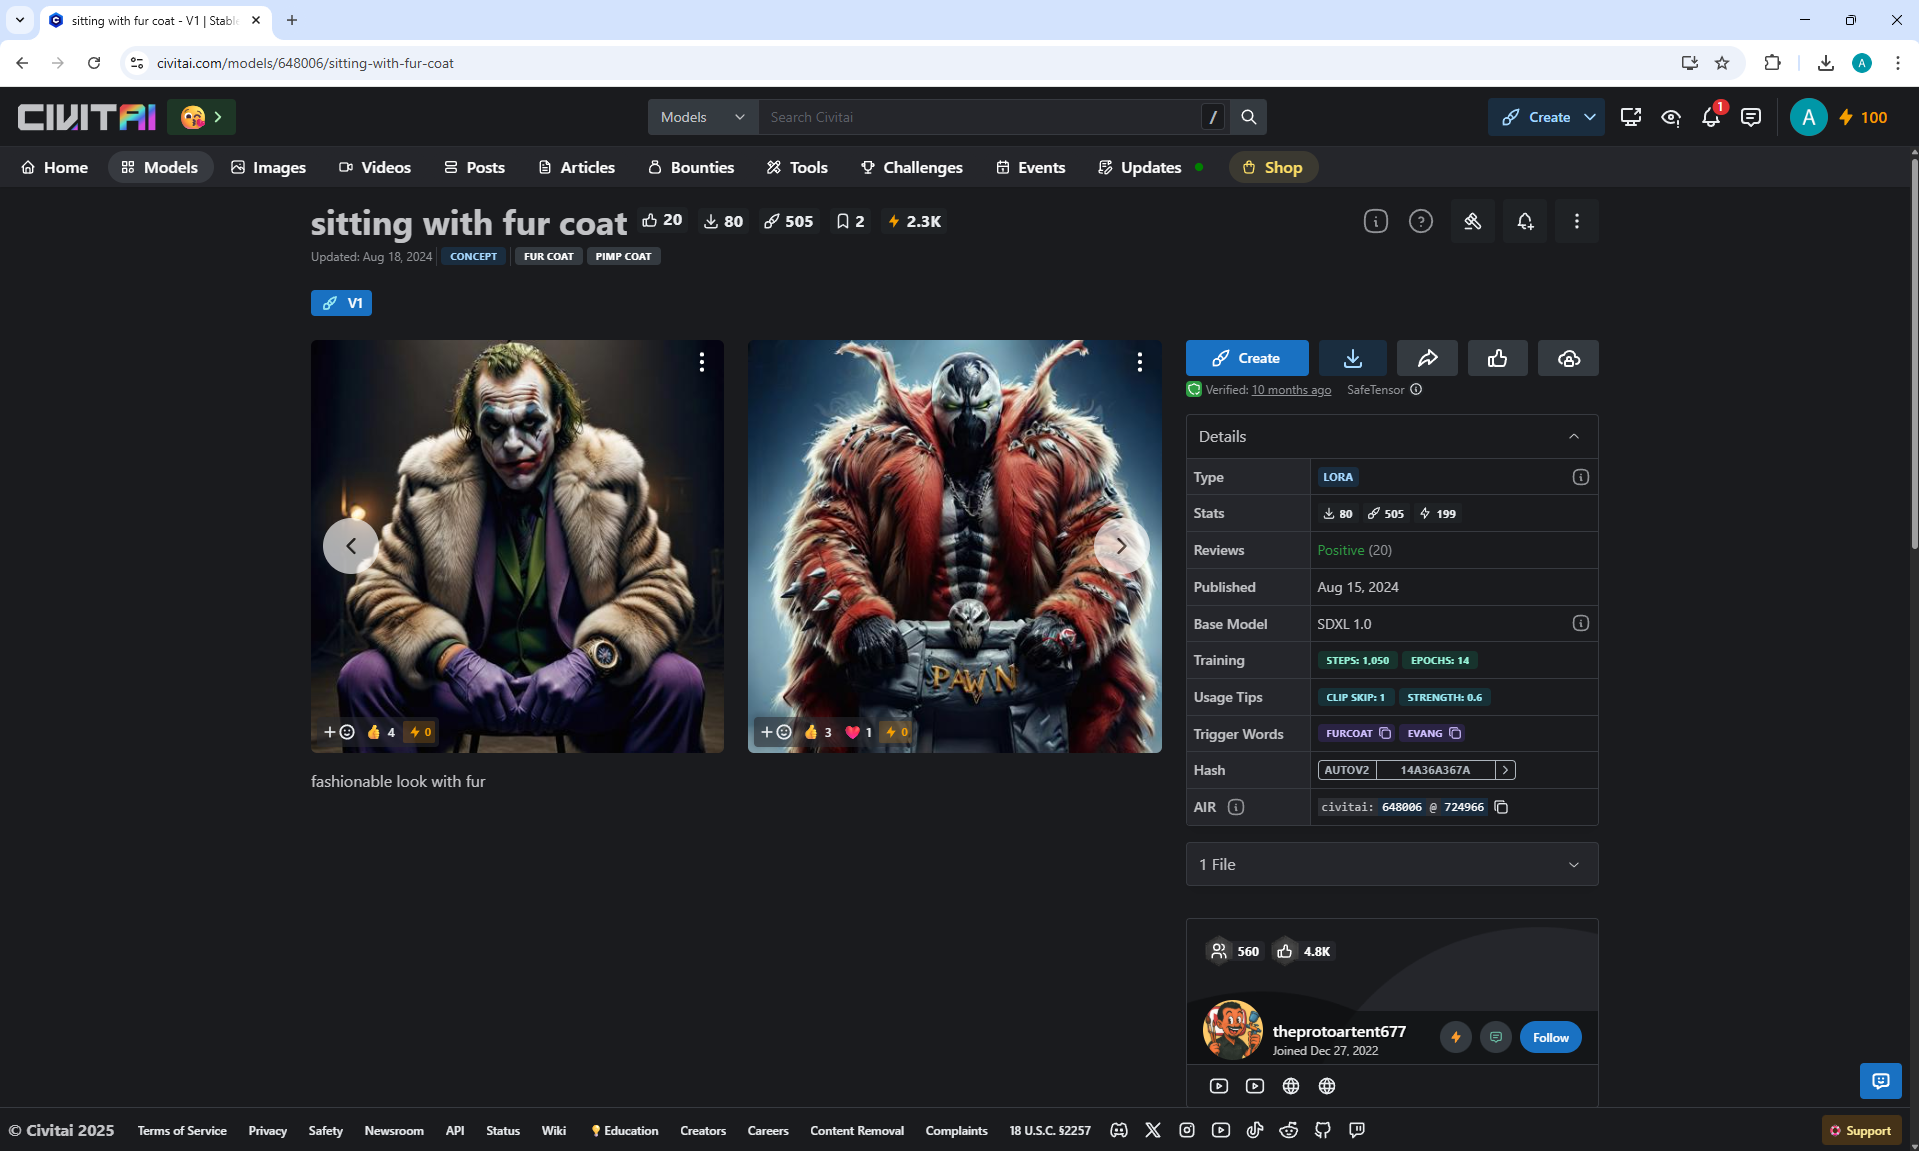Show next gallery image

point(1121,546)
